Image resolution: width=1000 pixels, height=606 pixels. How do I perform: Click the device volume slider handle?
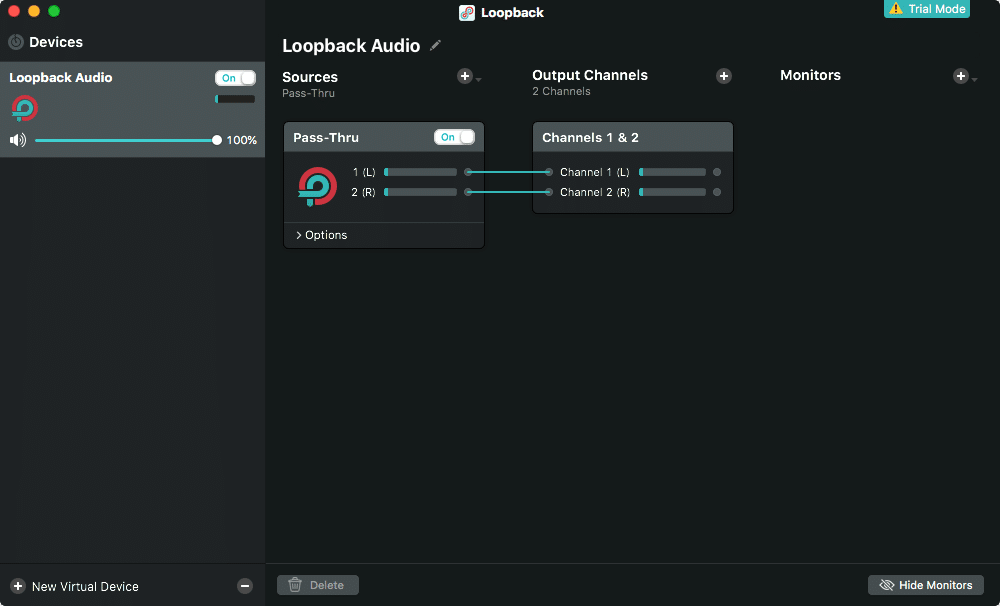click(217, 140)
